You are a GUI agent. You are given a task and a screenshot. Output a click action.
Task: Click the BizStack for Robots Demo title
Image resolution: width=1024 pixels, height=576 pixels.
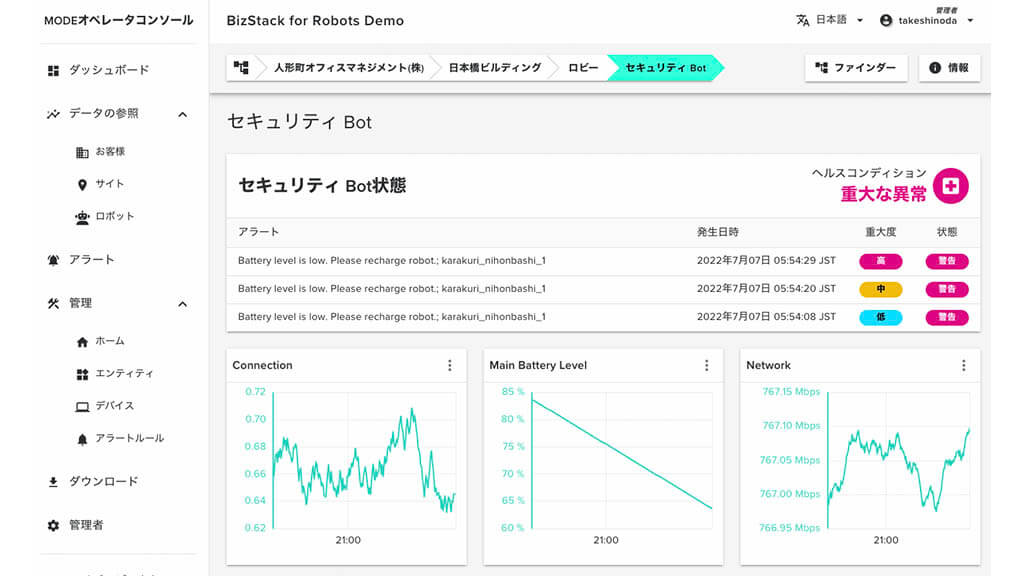315,20
